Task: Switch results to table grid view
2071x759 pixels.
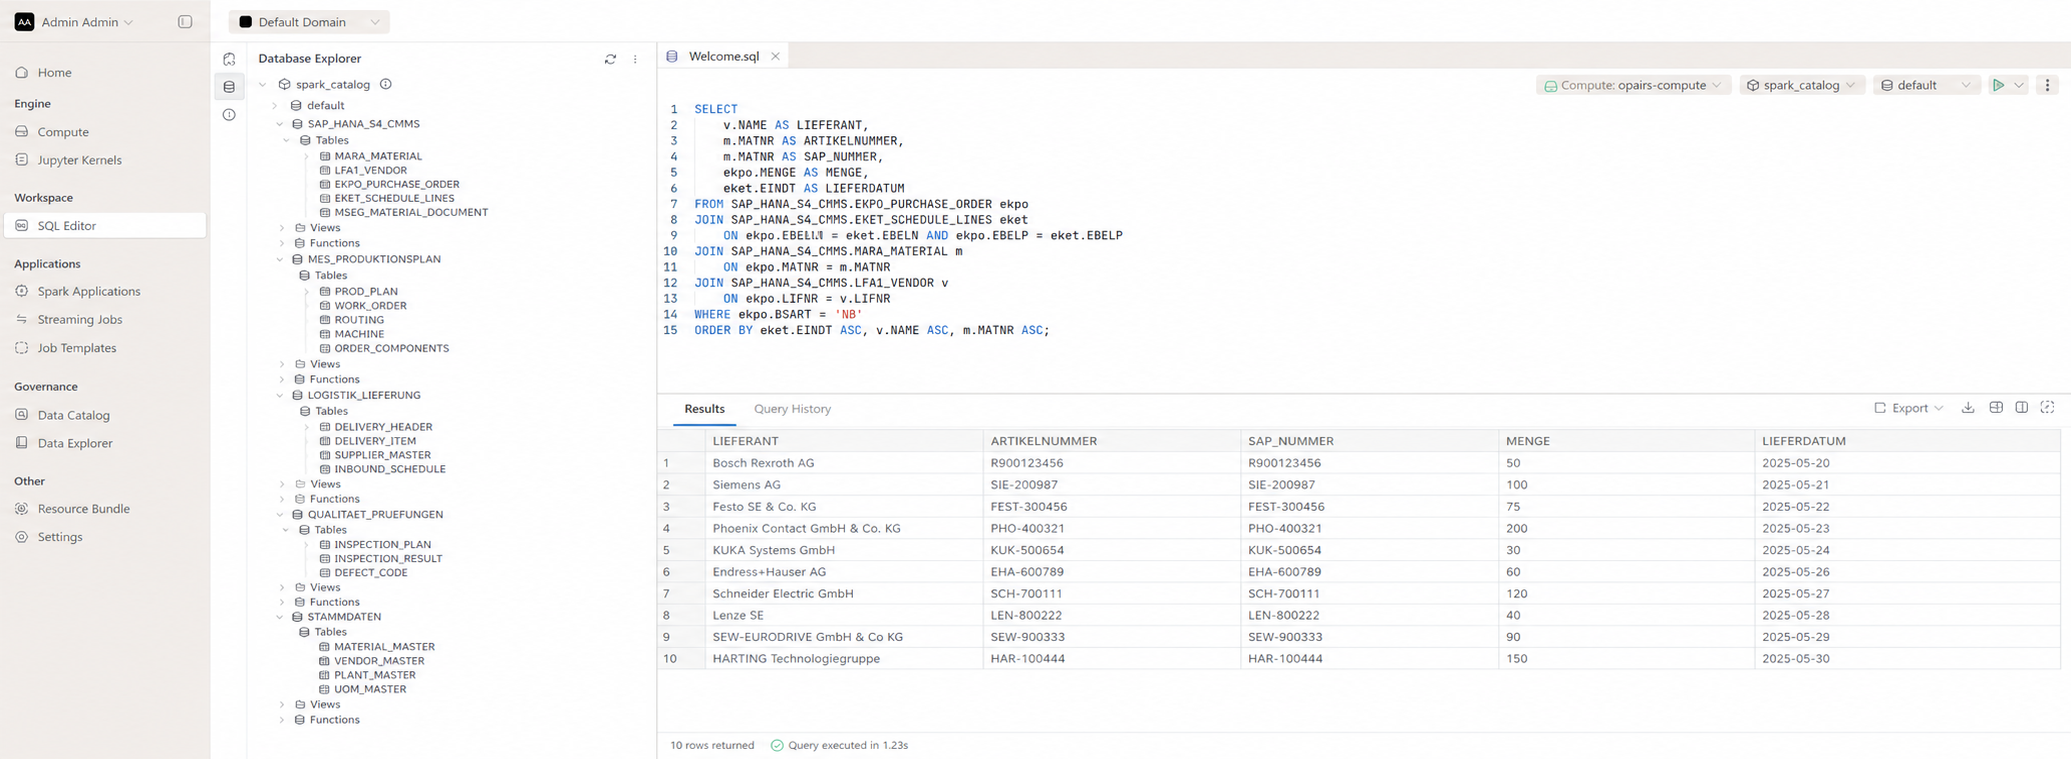Action: click(x=1996, y=408)
